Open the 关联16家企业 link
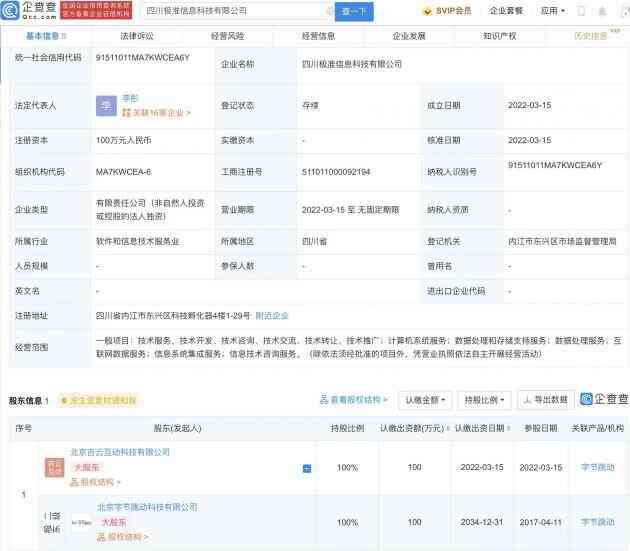Screen dimensions: 630x551 coord(161,113)
